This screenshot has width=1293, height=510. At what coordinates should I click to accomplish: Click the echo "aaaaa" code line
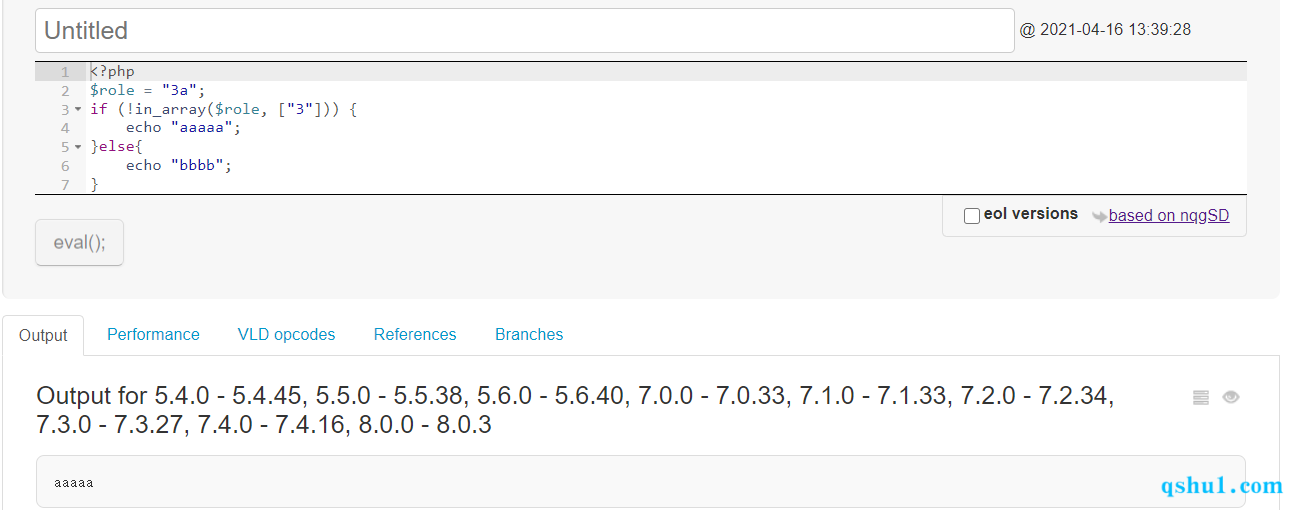183,128
